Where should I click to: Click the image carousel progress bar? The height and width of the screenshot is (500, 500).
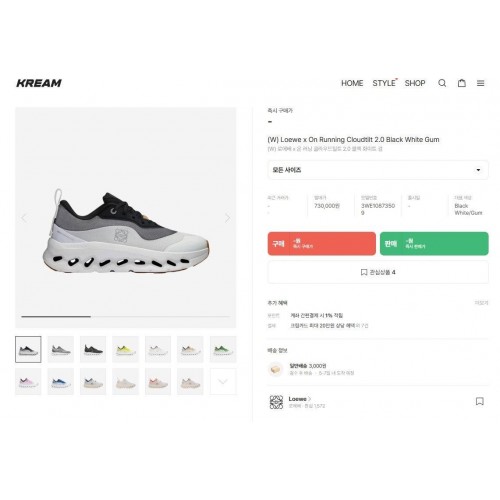click(x=126, y=316)
